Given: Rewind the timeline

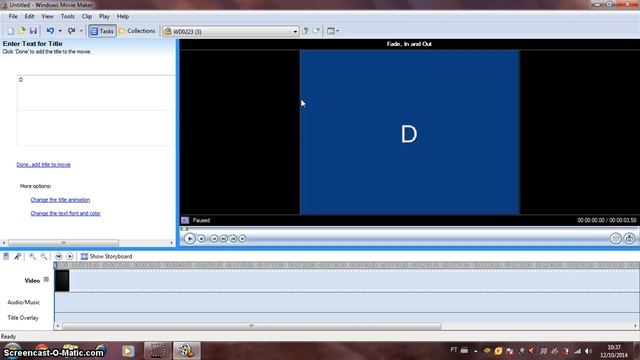Looking at the screenshot, I should pos(58,256).
